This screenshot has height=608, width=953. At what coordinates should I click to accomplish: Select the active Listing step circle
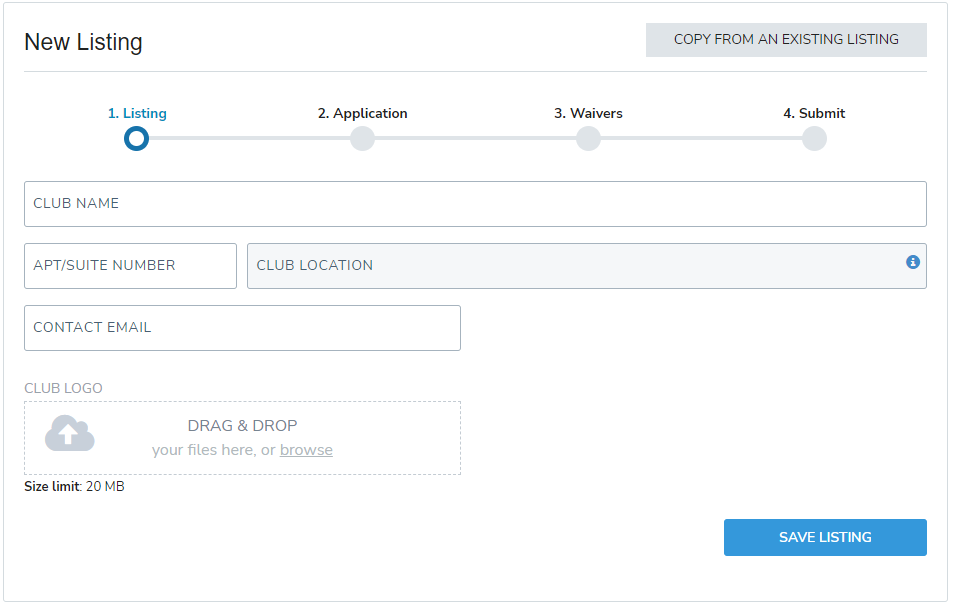pos(137,138)
